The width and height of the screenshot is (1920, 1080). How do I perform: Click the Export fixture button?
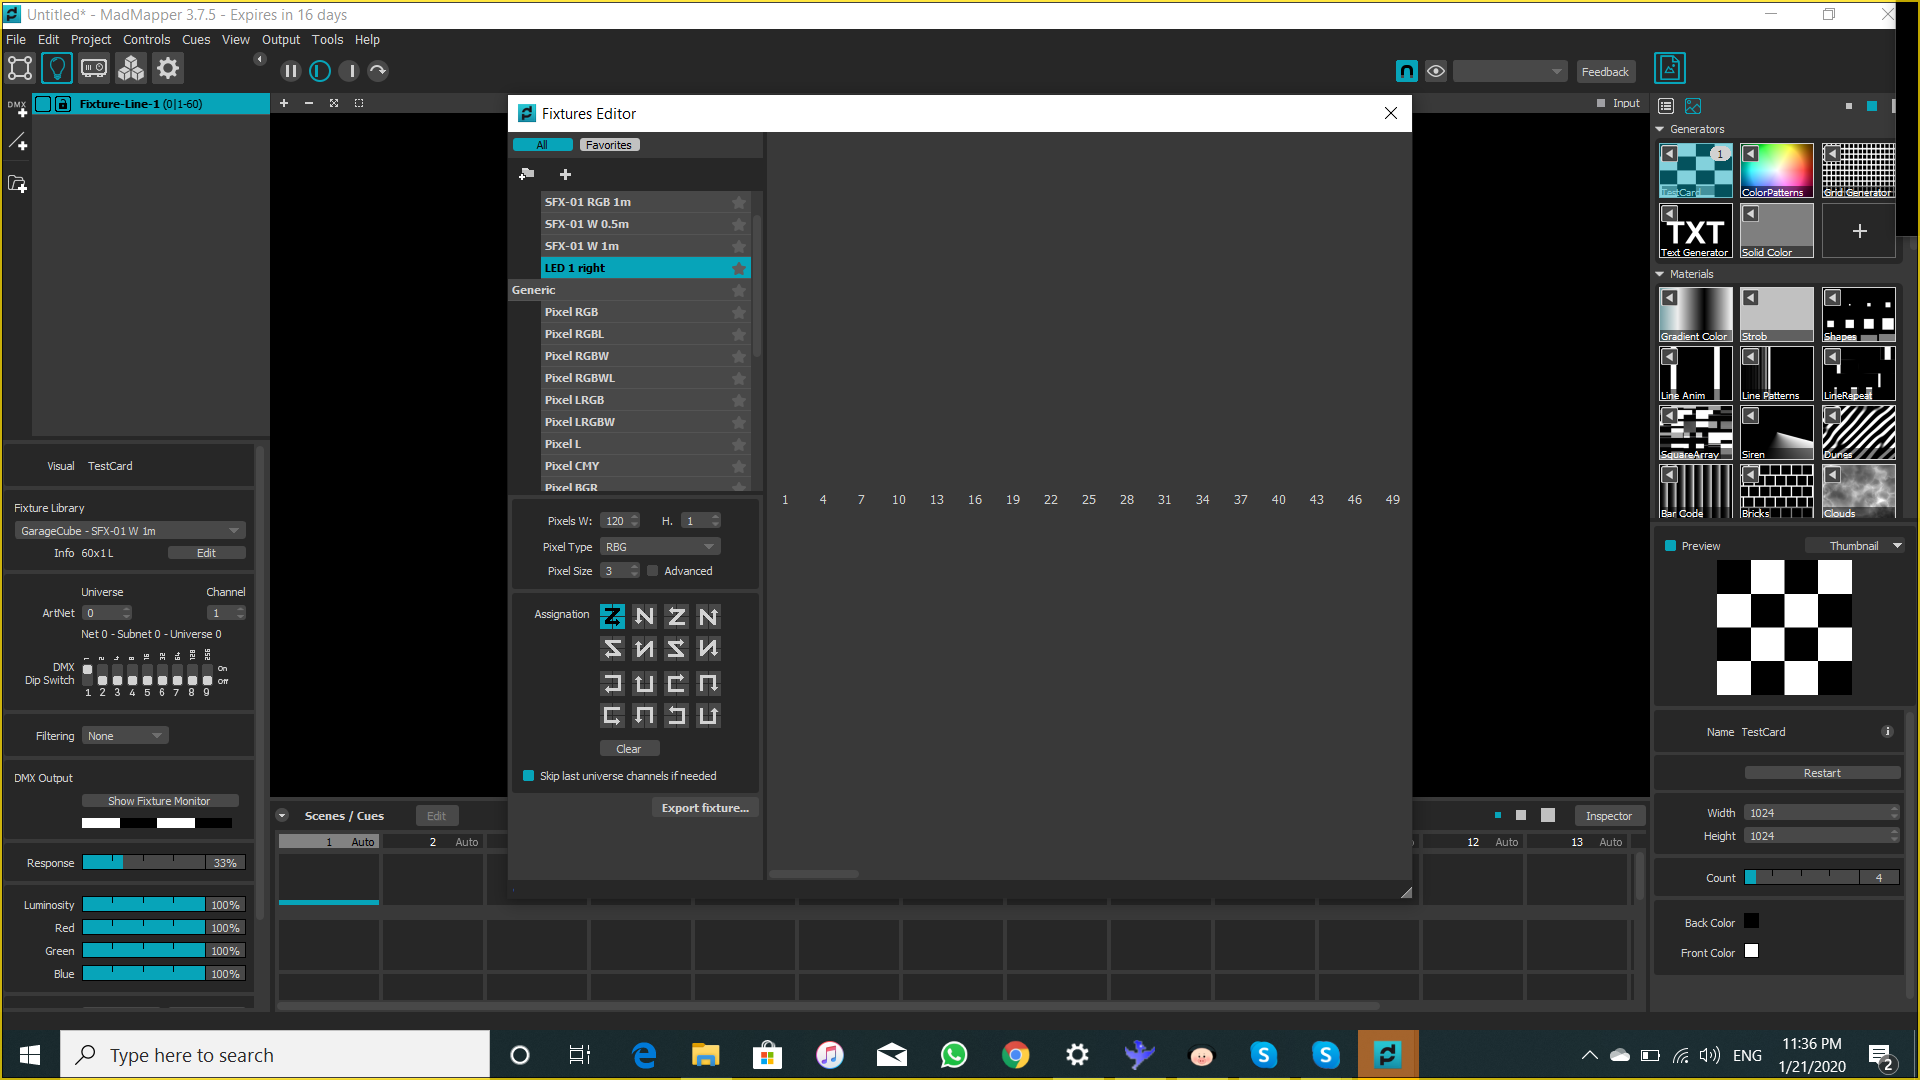(x=704, y=807)
